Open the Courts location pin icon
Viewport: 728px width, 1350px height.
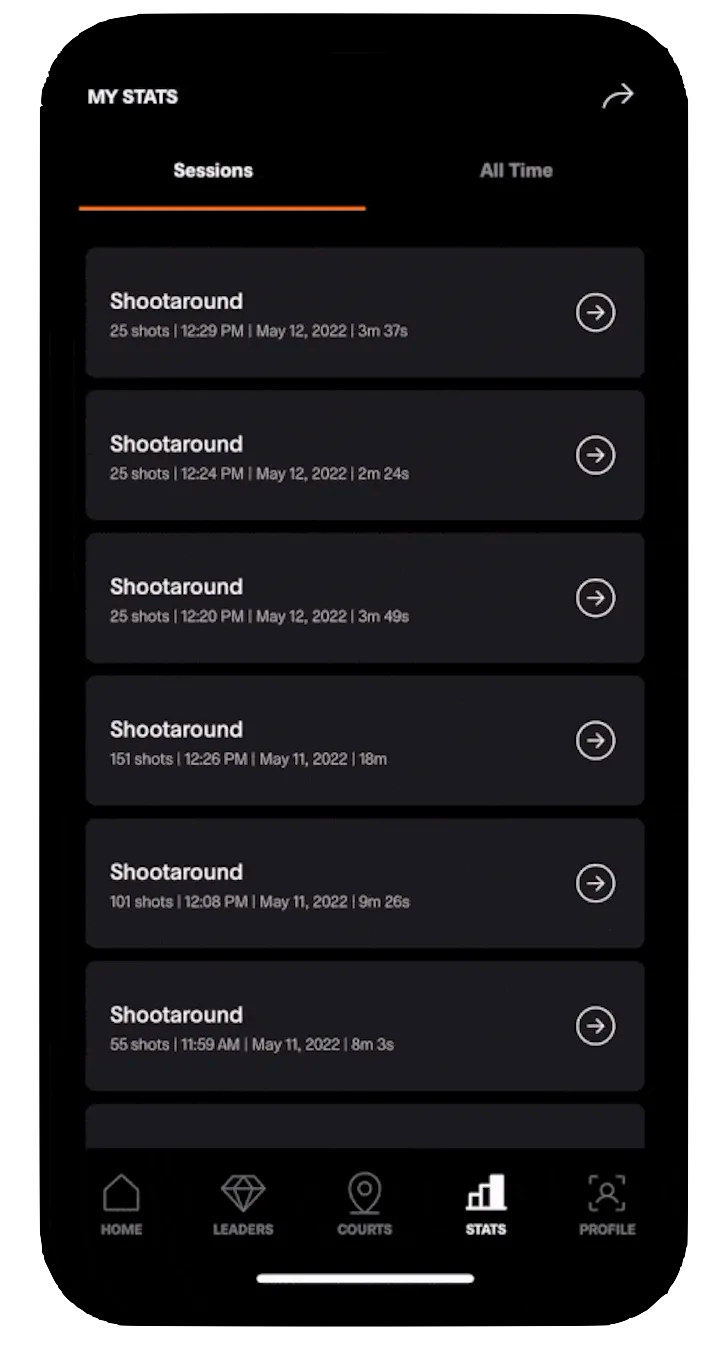(x=364, y=1193)
